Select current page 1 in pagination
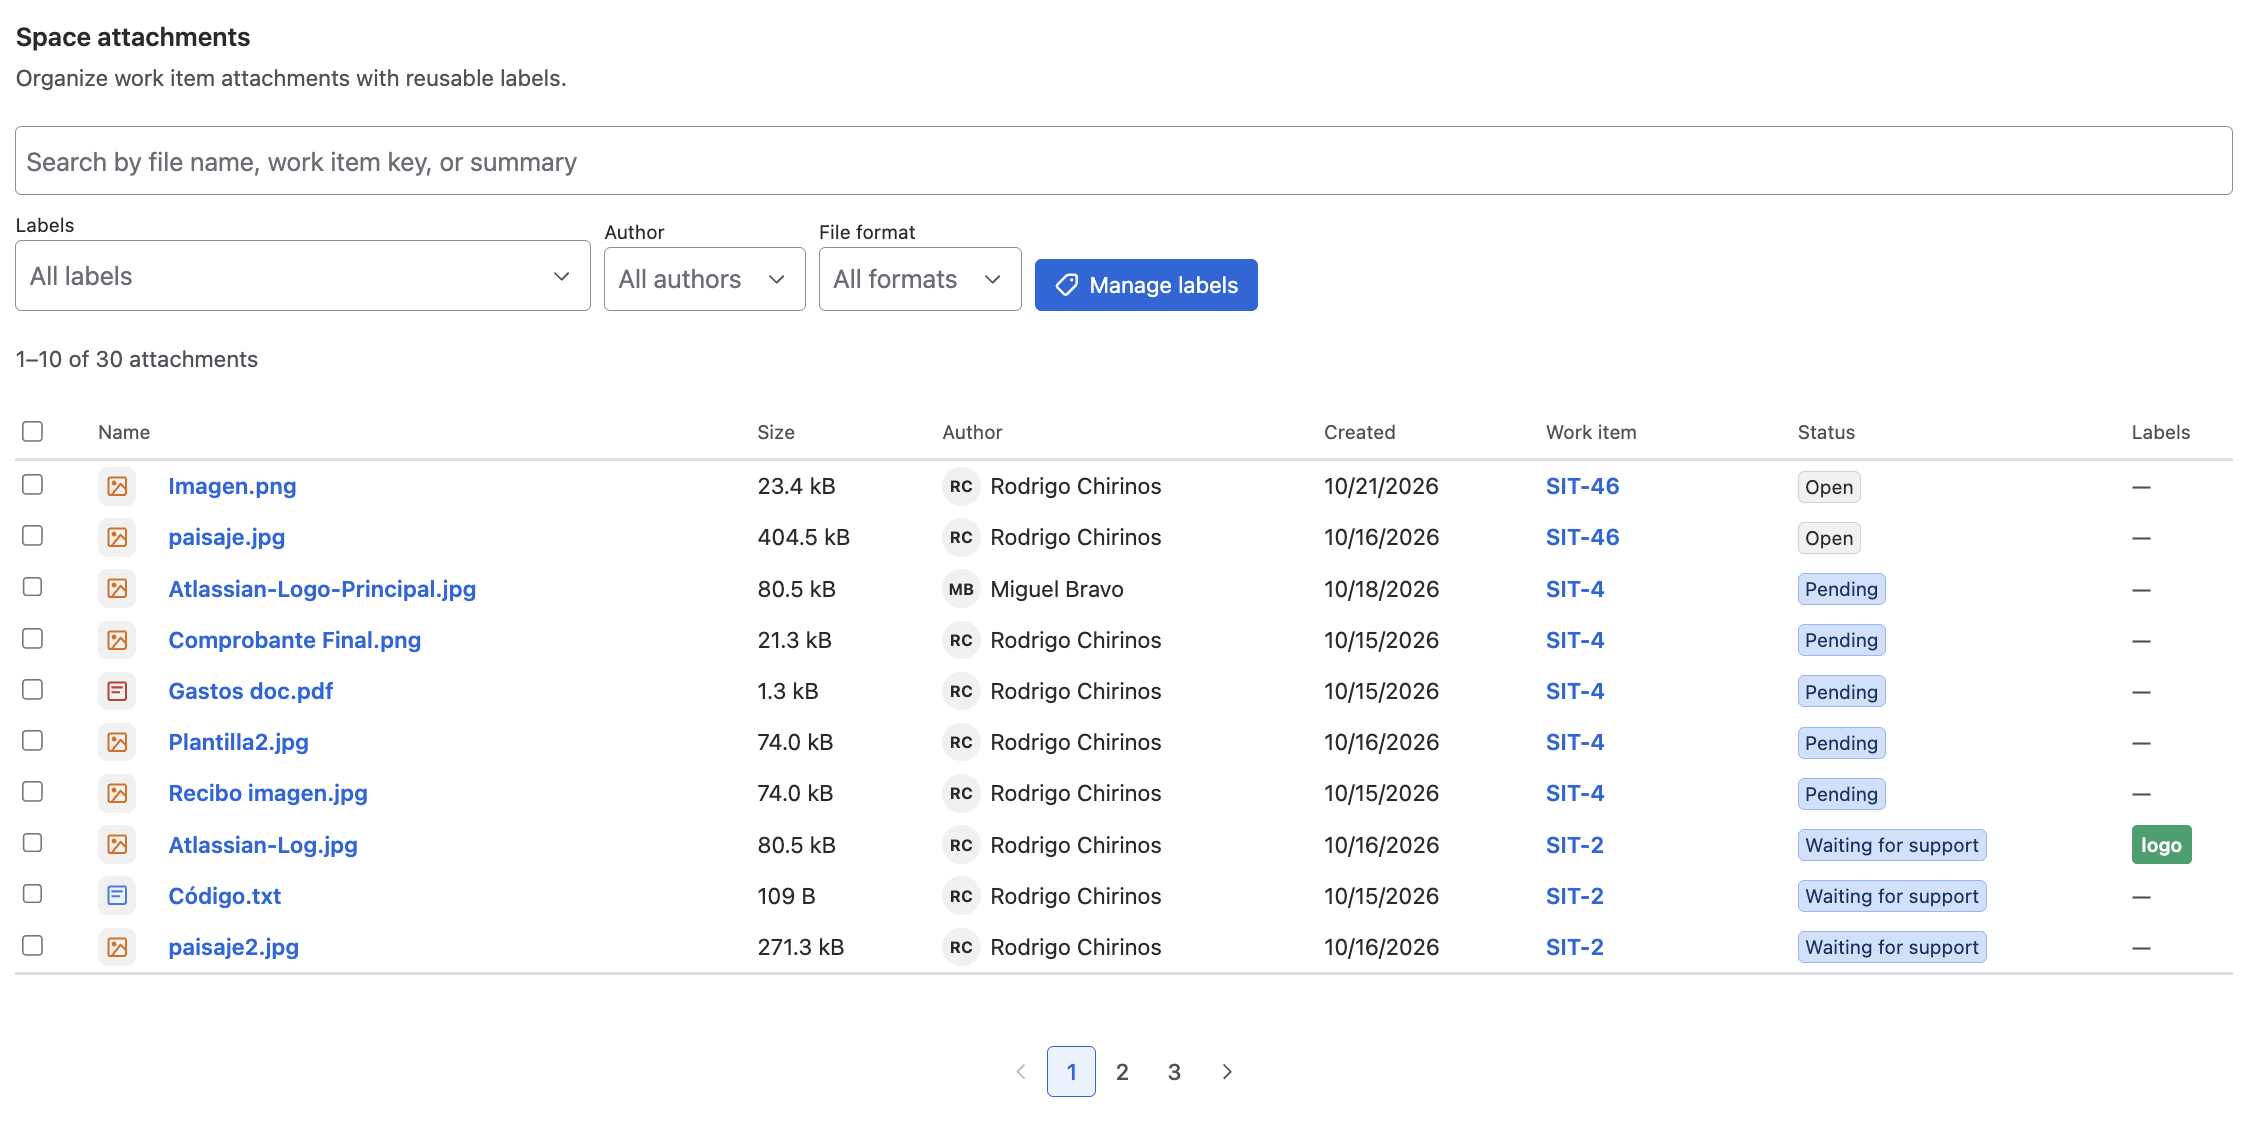The height and width of the screenshot is (1146, 2252). pos(1071,1072)
